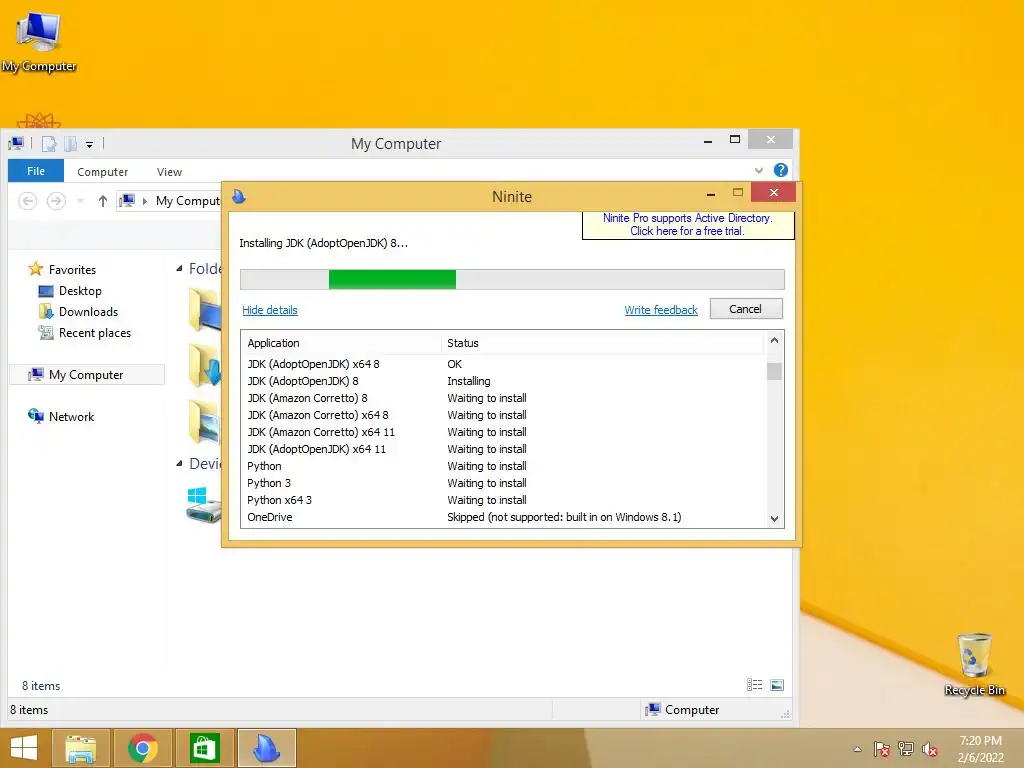Cancel the Ninite installation

pyautogui.click(x=746, y=309)
